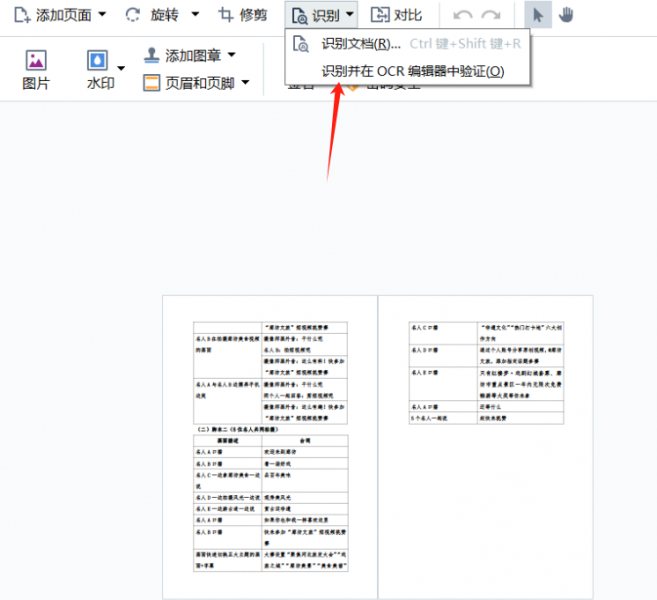Collapse the 识别 dropdown arrow
The image size is (657, 600).
coord(349,14)
